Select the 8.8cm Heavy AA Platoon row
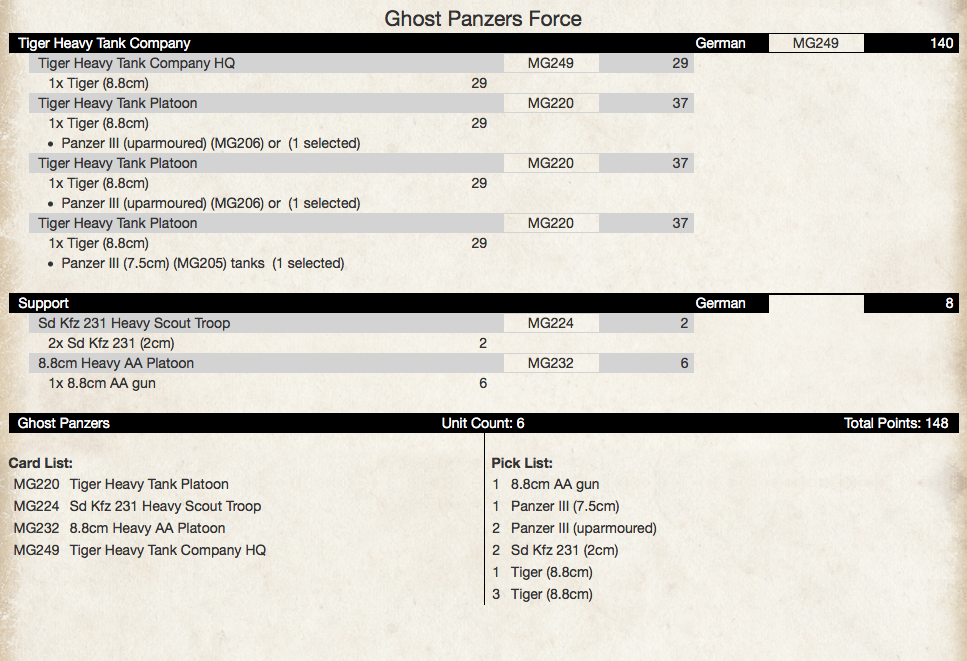 (361, 363)
